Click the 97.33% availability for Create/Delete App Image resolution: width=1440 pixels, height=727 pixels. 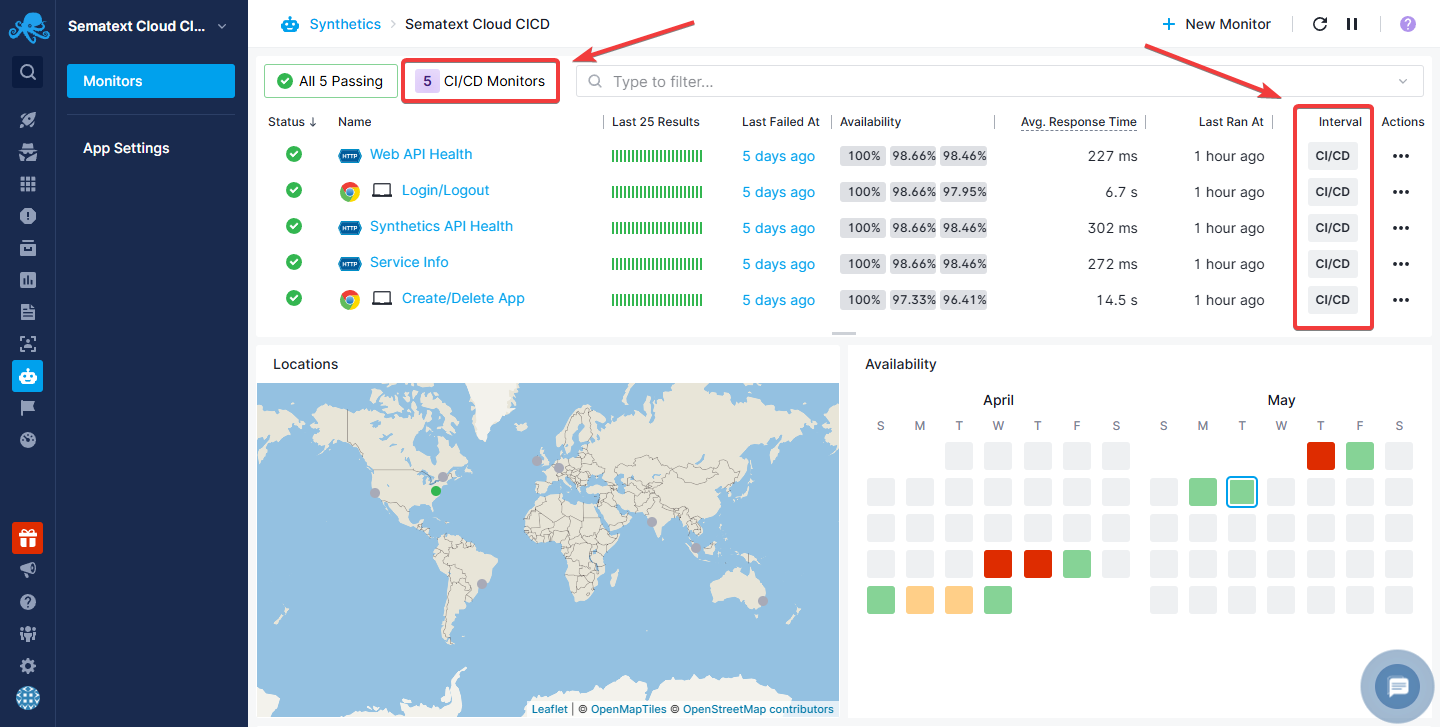coord(913,300)
